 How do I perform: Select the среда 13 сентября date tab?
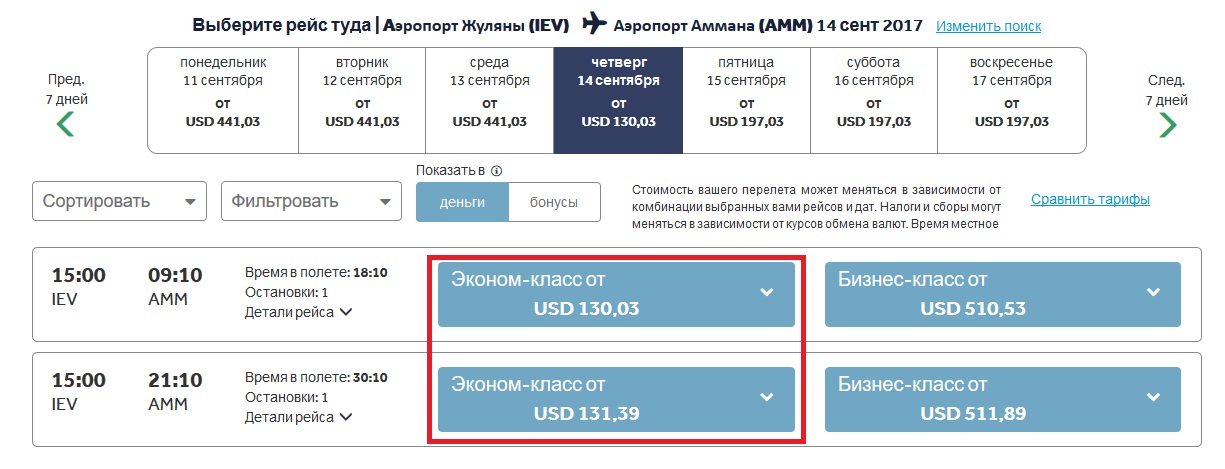pyautogui.click(x=489, y=100)
